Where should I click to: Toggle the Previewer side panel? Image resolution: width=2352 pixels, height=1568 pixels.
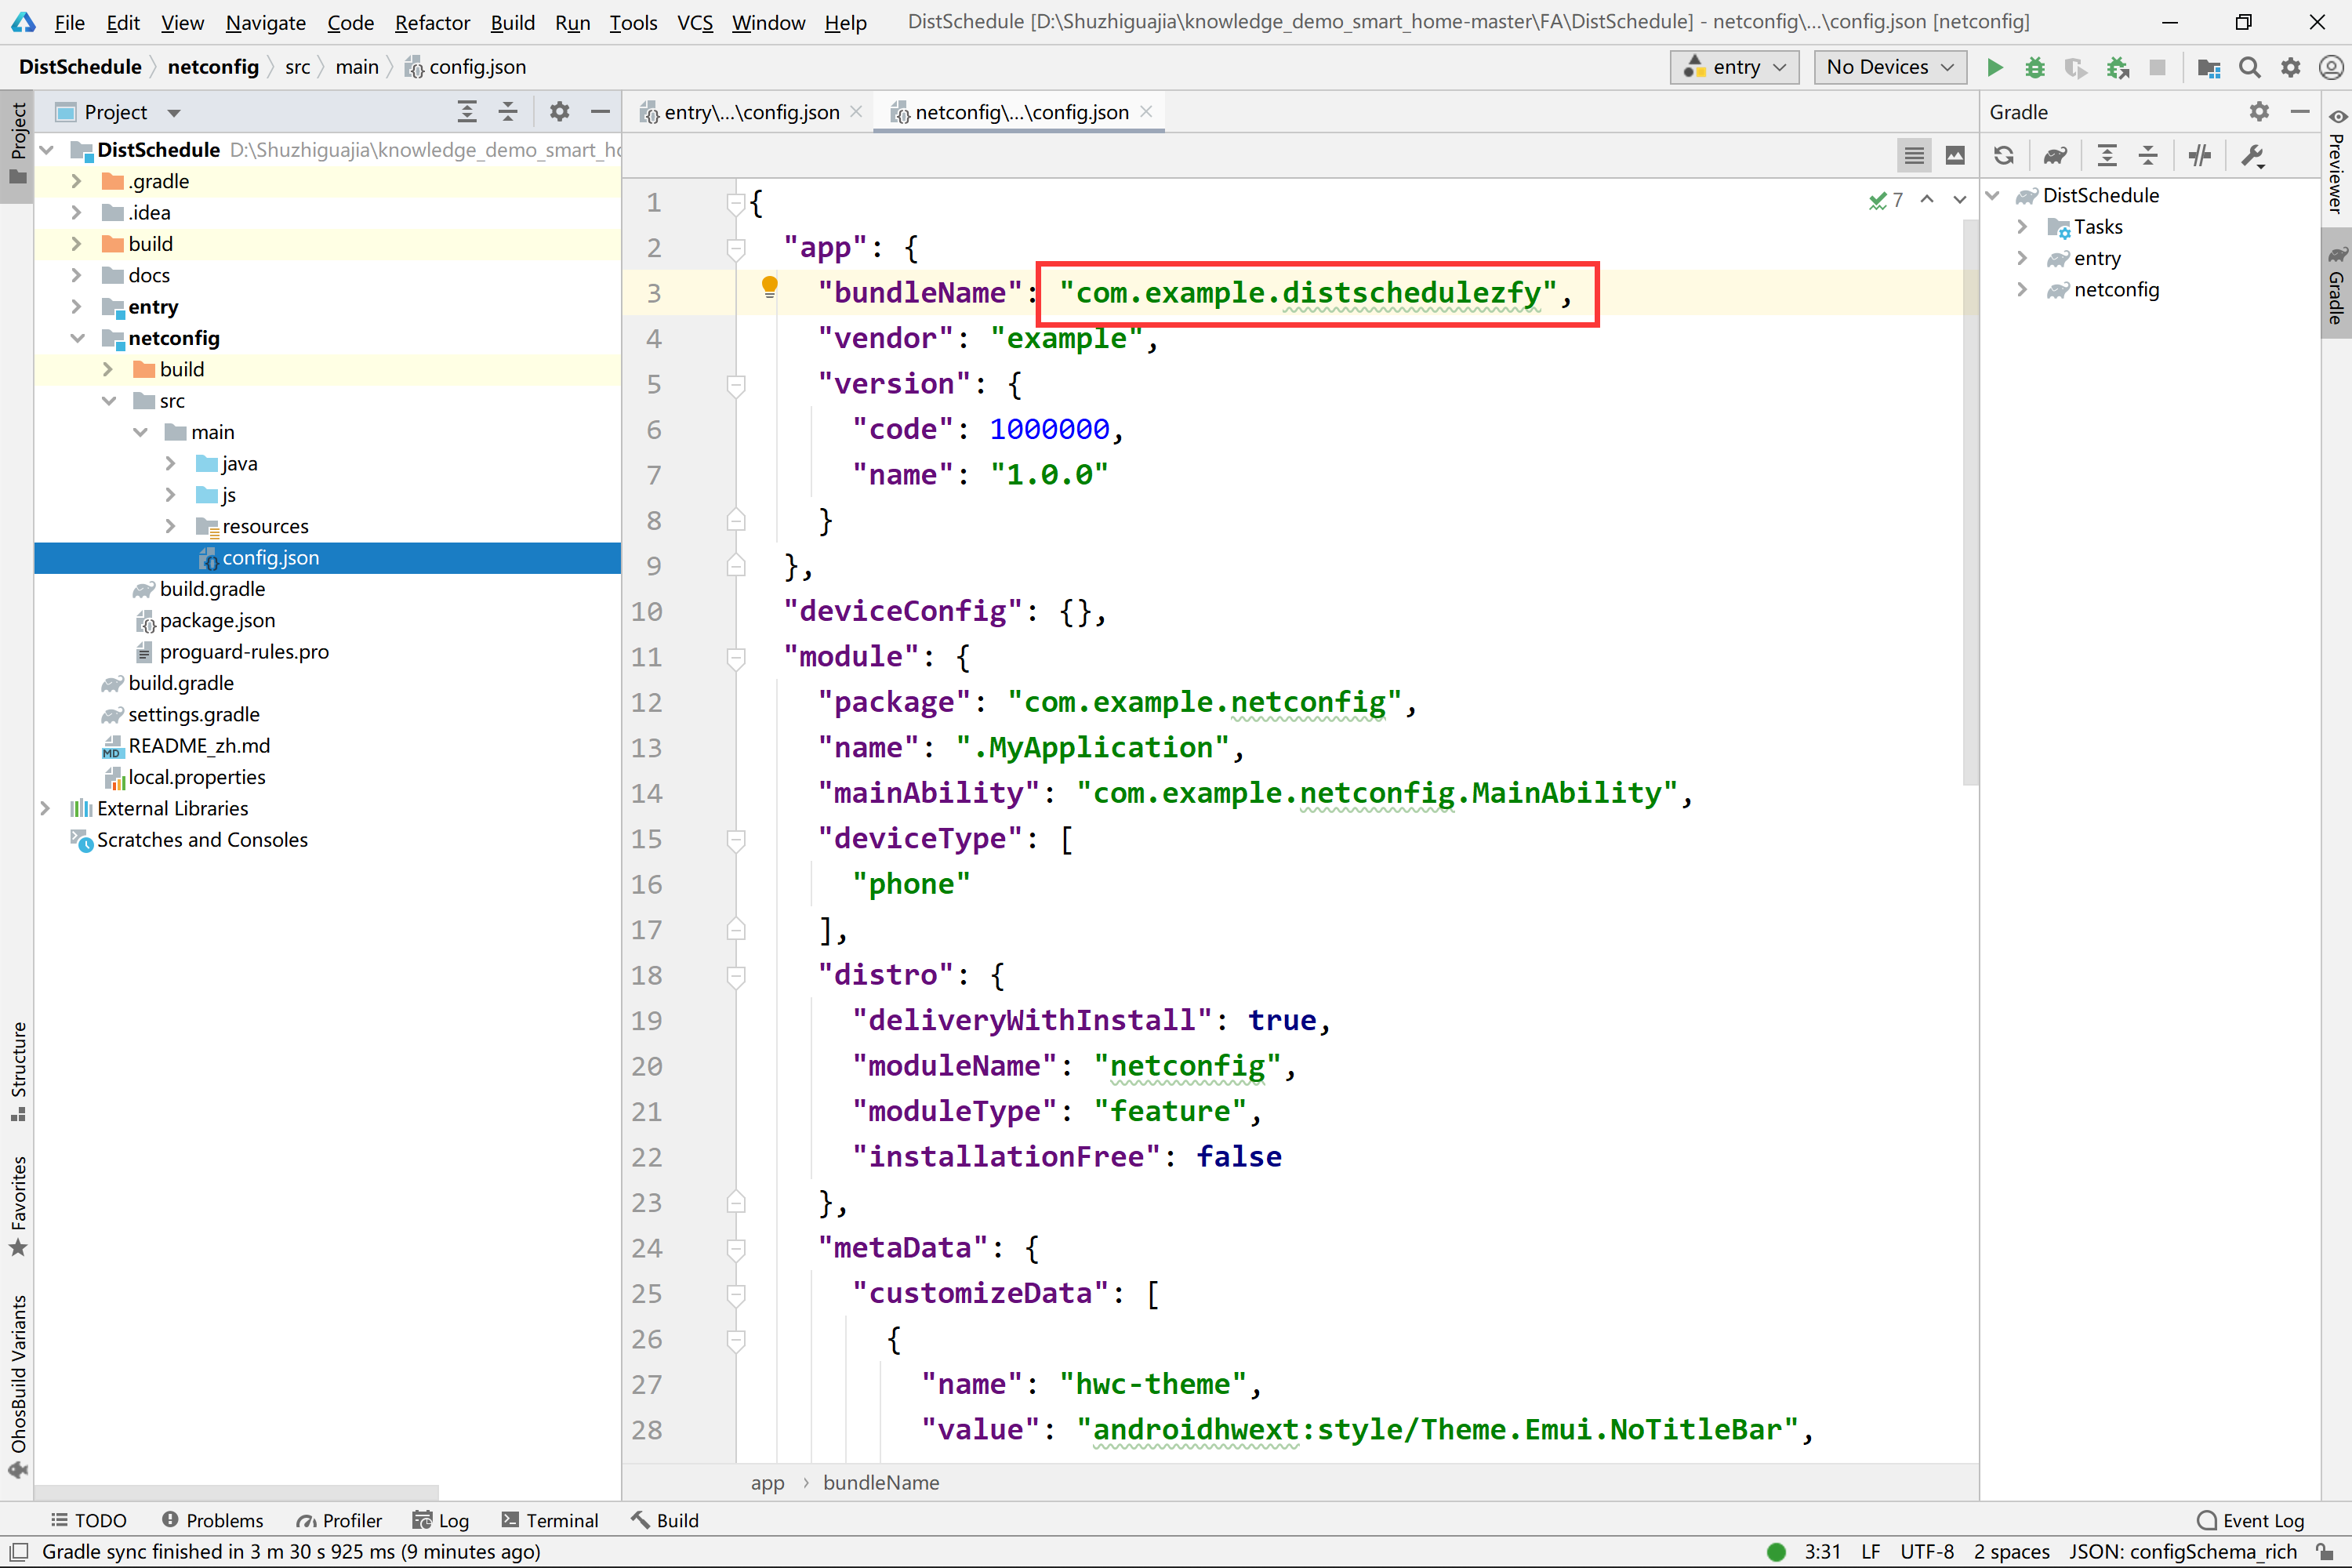(2337, 160)
